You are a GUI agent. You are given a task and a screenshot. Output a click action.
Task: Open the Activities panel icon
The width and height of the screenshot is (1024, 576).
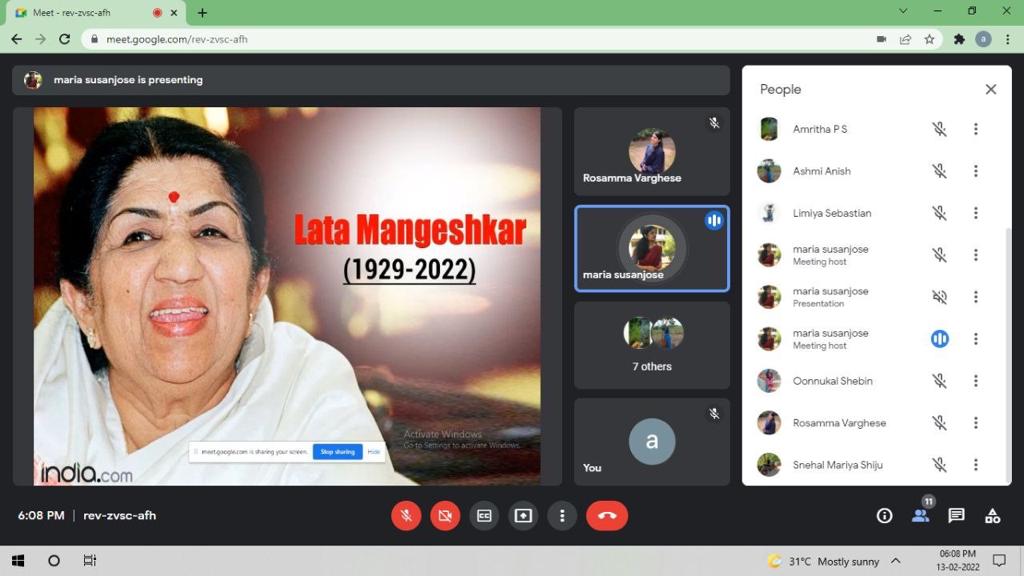tap(992, 516)
